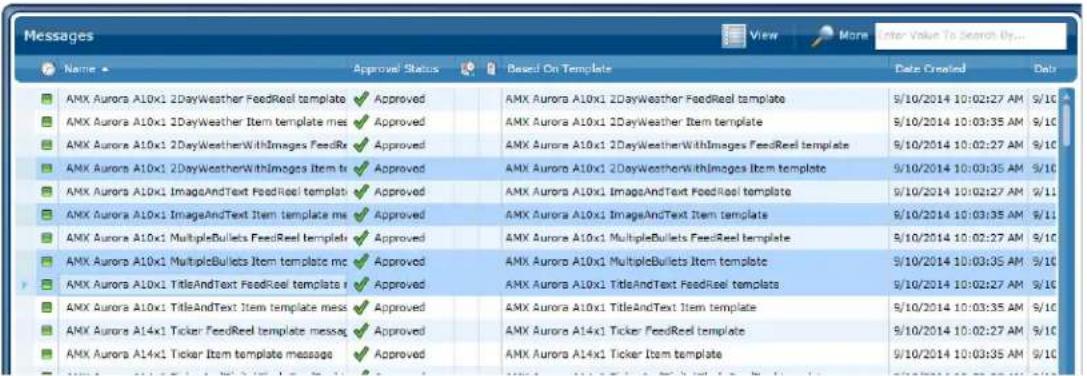Click Approved status of MultipleBullets FeedReel row
The width and height of the screenshot is (1087, 376).
(399, 238)
